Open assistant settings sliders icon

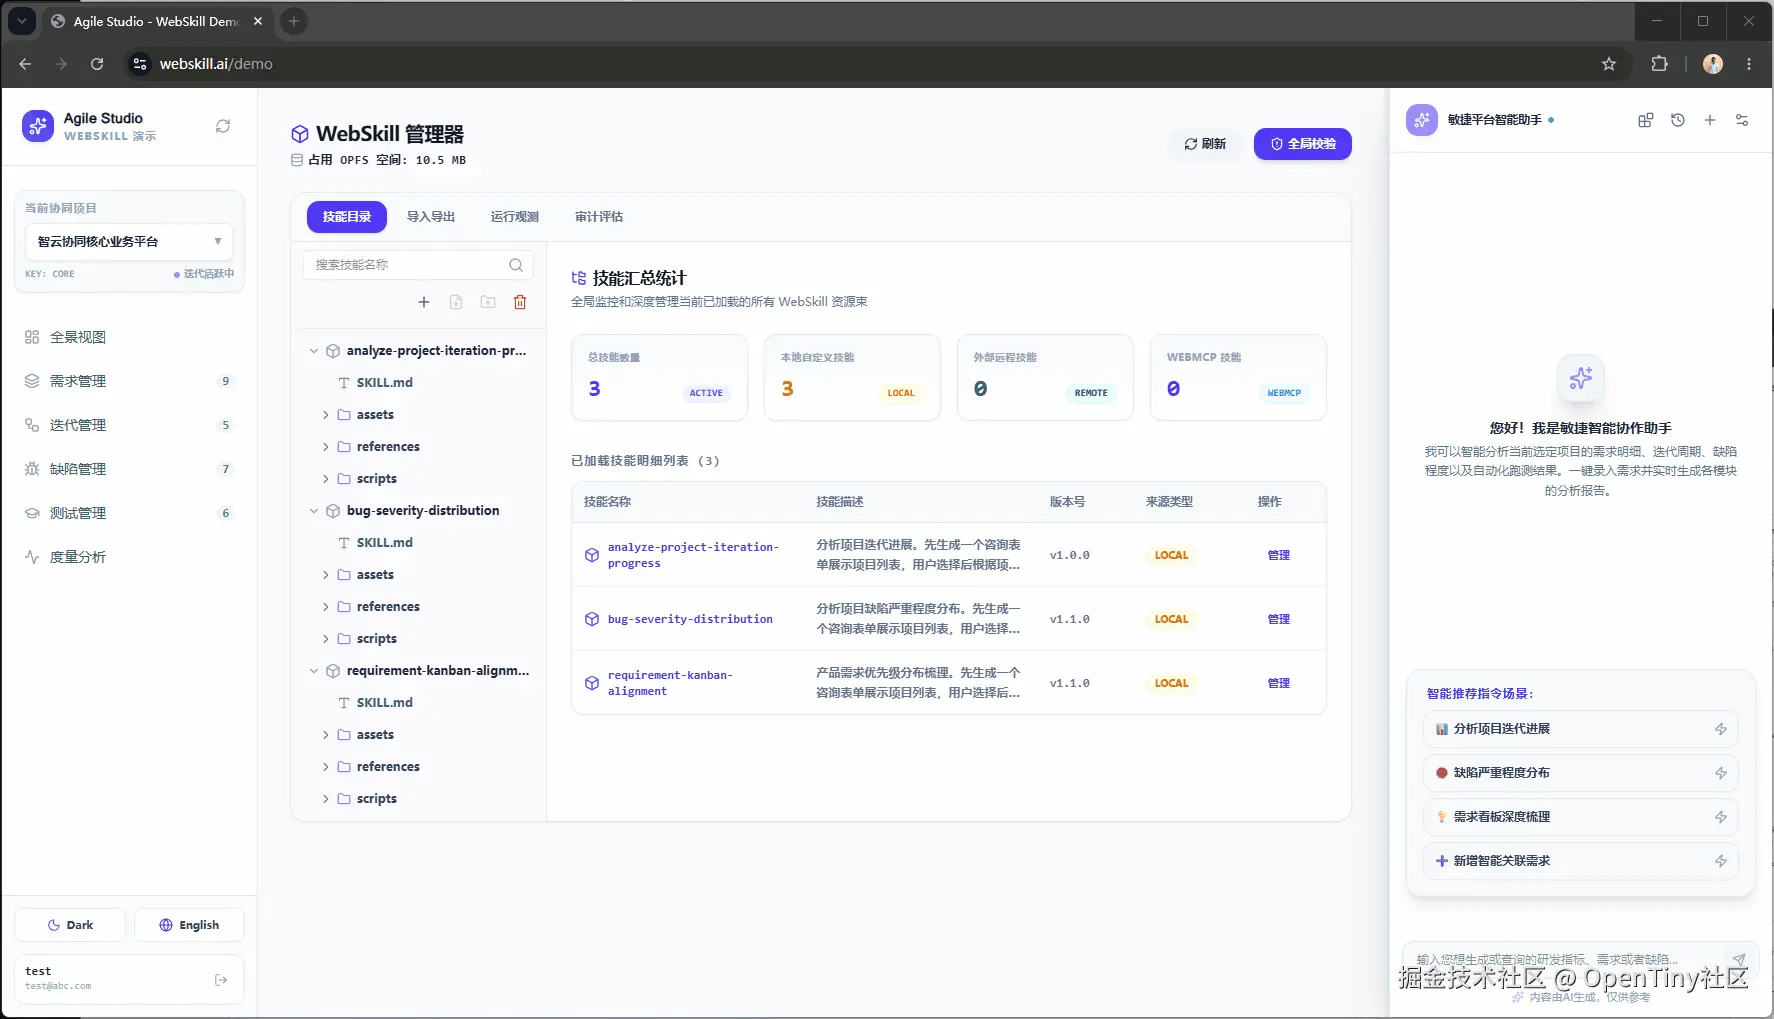pyautogui.click(x=1742, y=120)
